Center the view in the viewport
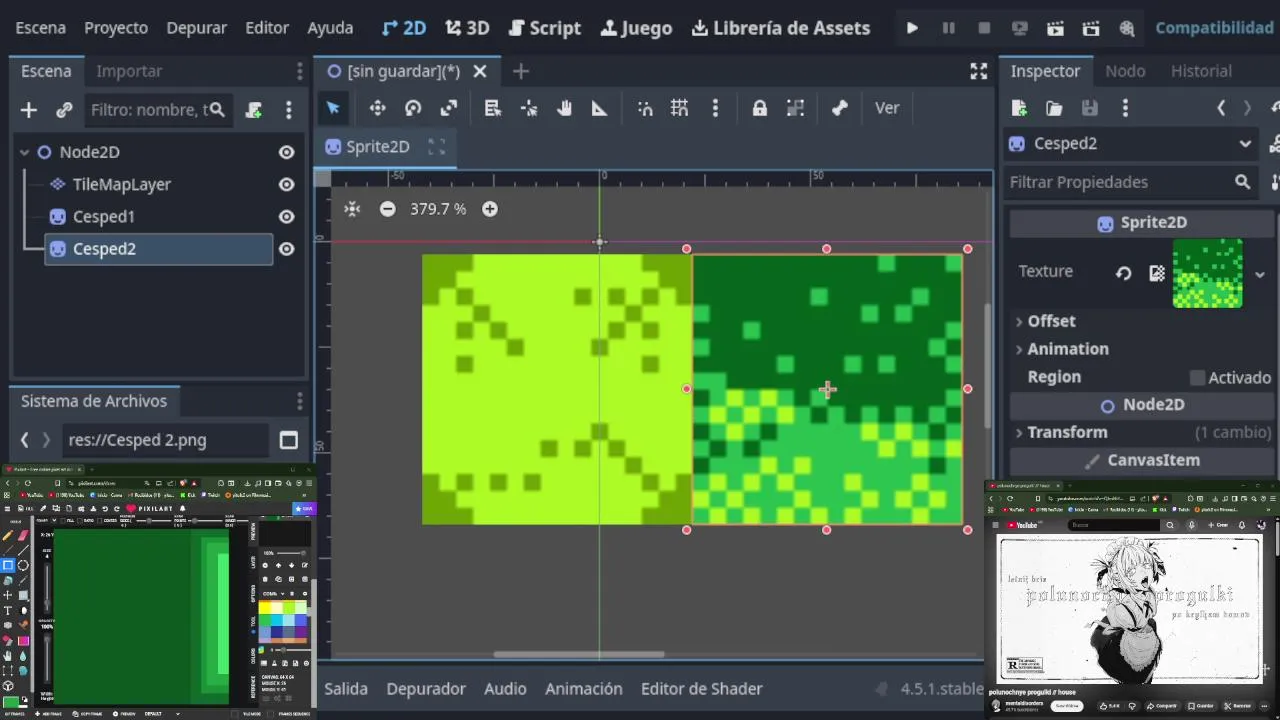The image size is (1280, 720). pos(352,209)
